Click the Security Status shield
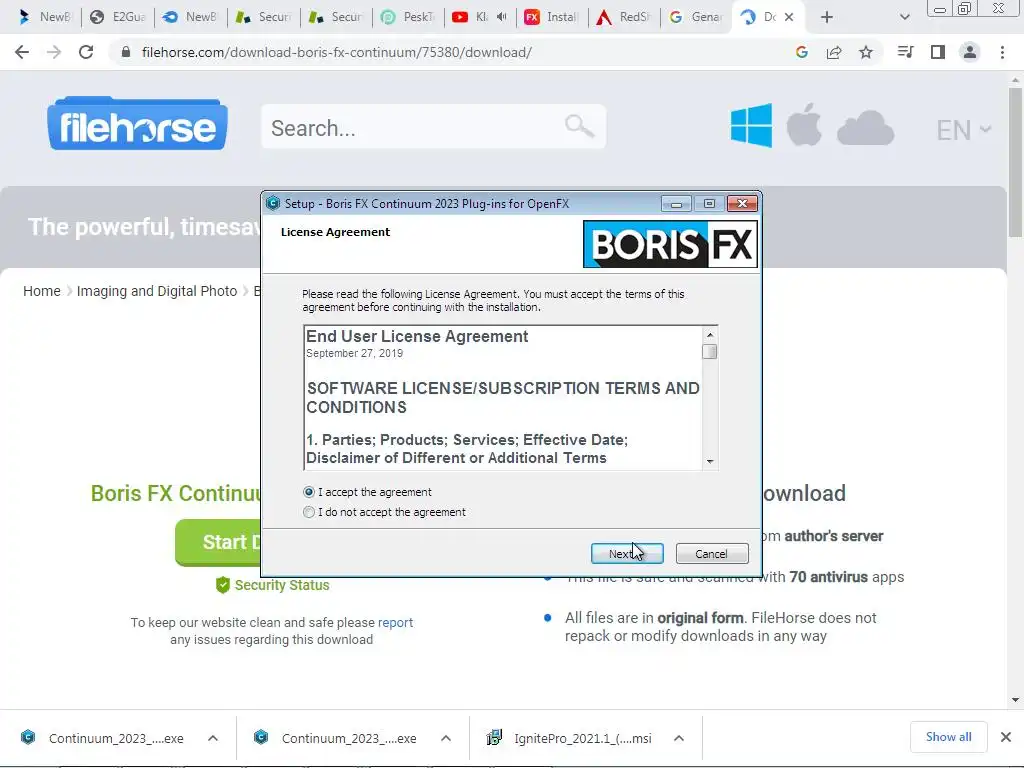 tap(223, 585)
